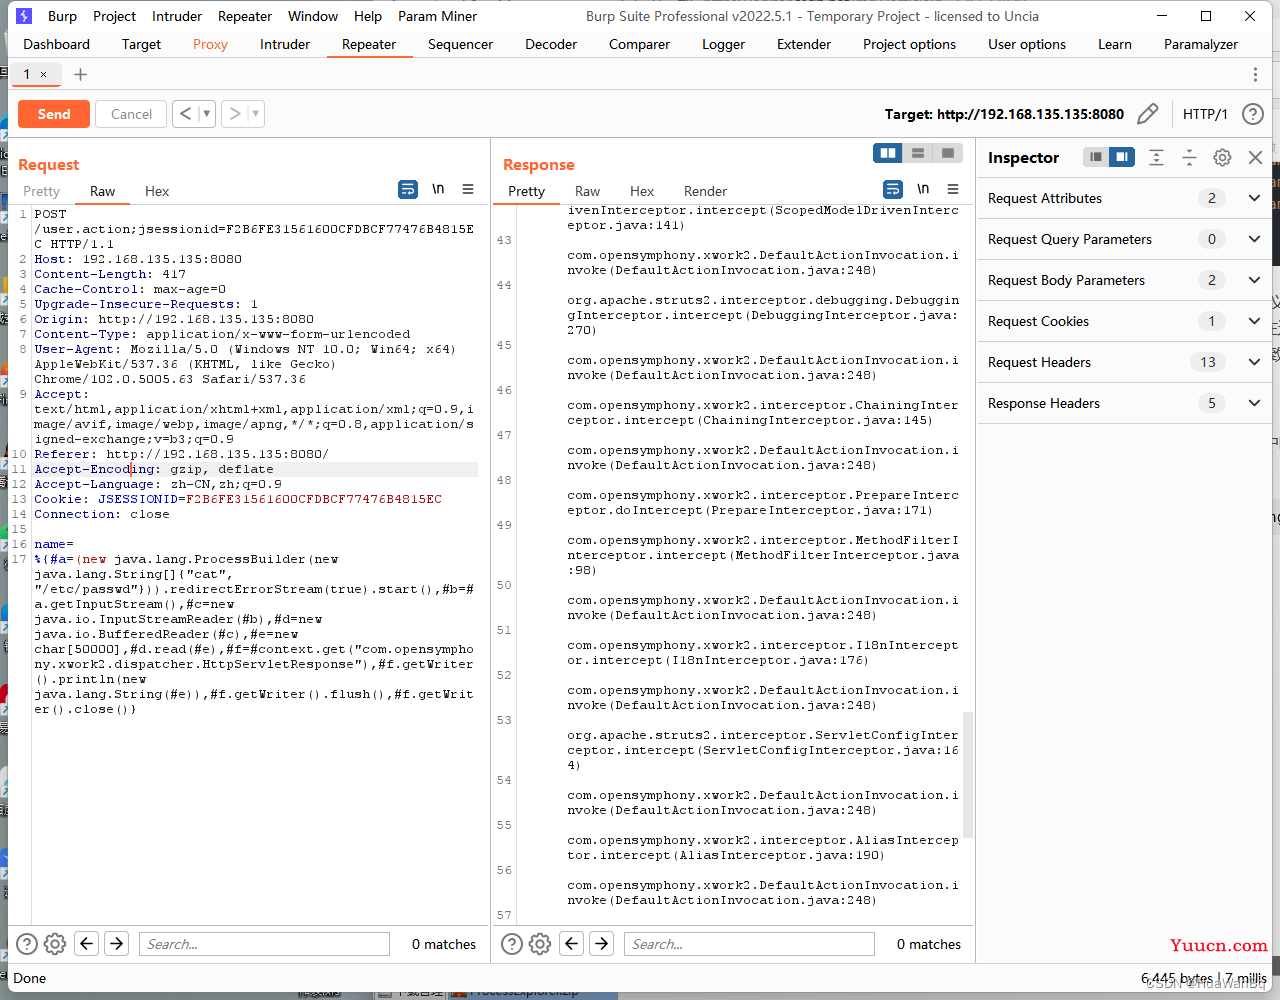Open the Paramalyzer extension tab
1280x1000 pixels.
tap(1201, 44)
